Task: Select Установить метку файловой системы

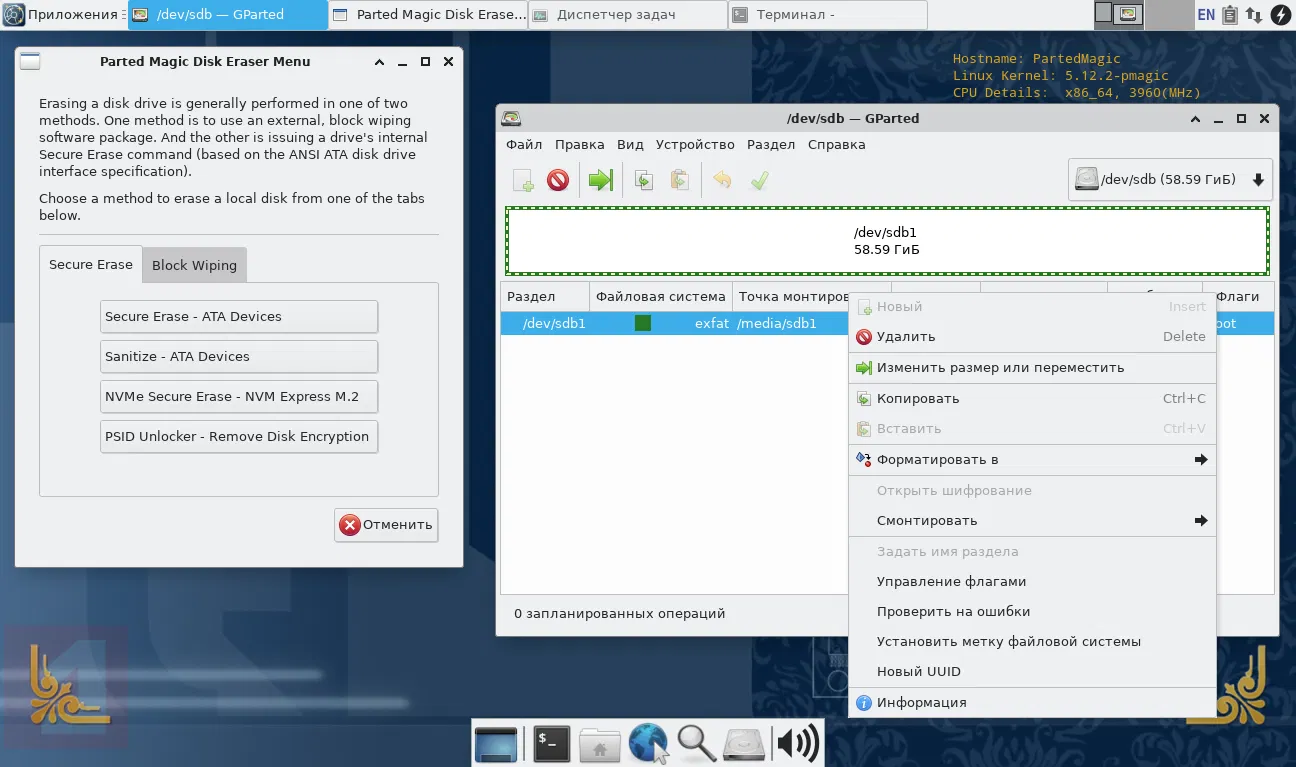Action: [x=1032, y=642]
